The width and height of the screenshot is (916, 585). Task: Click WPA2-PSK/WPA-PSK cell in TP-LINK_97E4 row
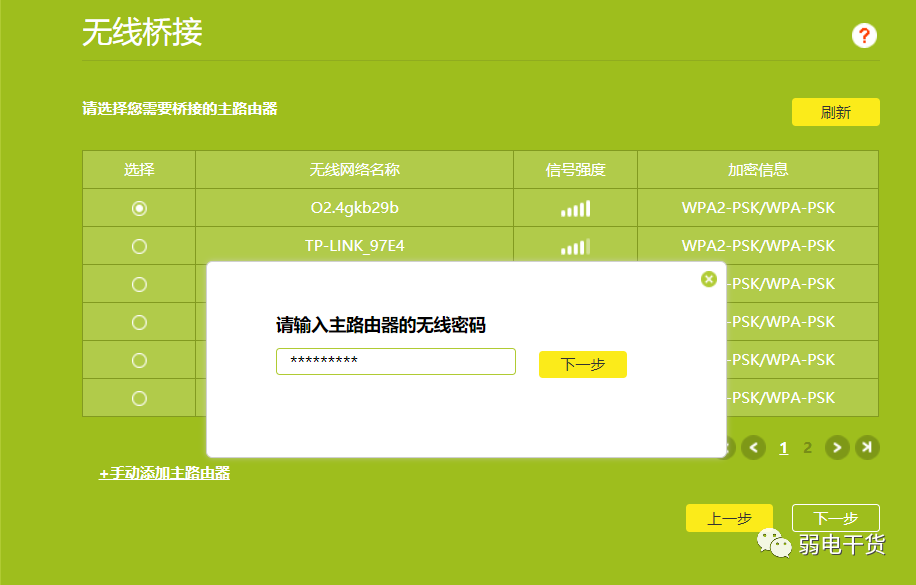click(x=758, y=245)
